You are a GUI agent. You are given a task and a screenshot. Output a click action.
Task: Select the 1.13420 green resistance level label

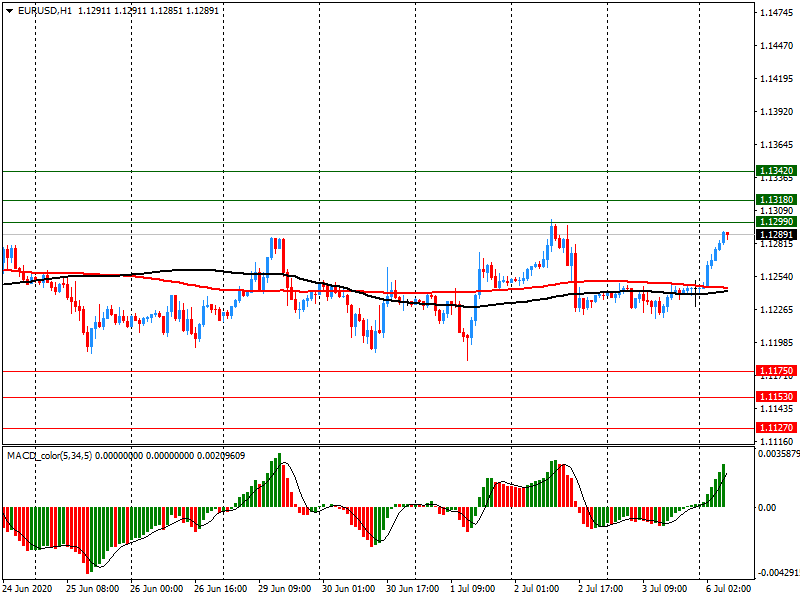[x=776, y=171]
